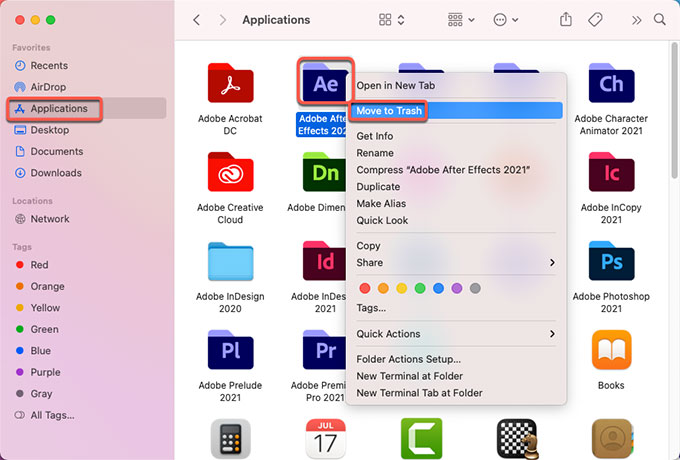Open the Action ellipsis dropdown menu

[x=506, y=20]
